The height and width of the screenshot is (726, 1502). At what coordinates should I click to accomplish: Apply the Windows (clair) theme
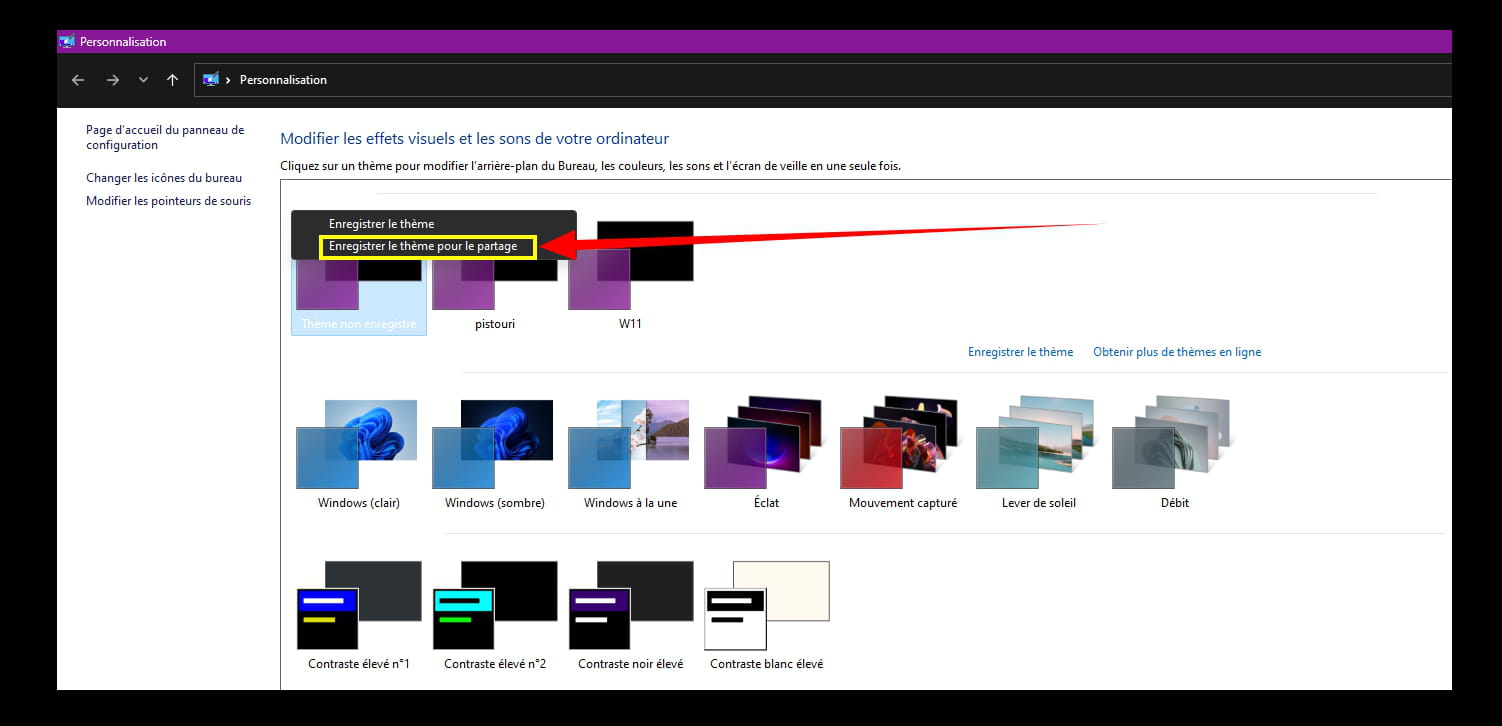coord(359,453)
